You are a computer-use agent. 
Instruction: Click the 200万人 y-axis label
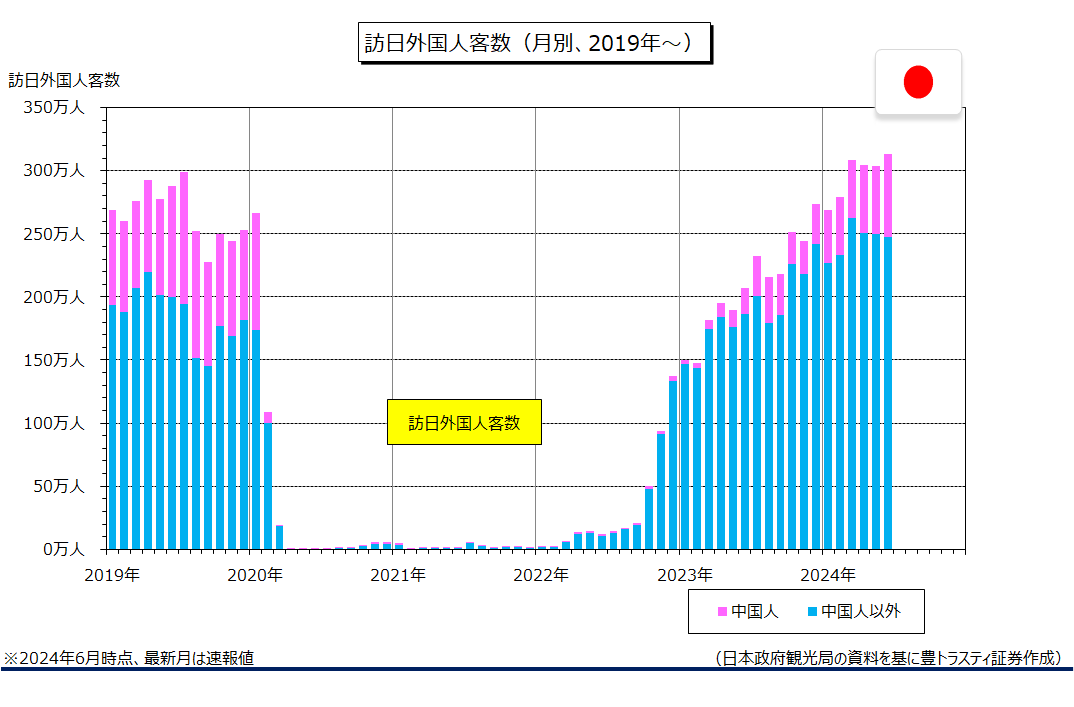54,297
